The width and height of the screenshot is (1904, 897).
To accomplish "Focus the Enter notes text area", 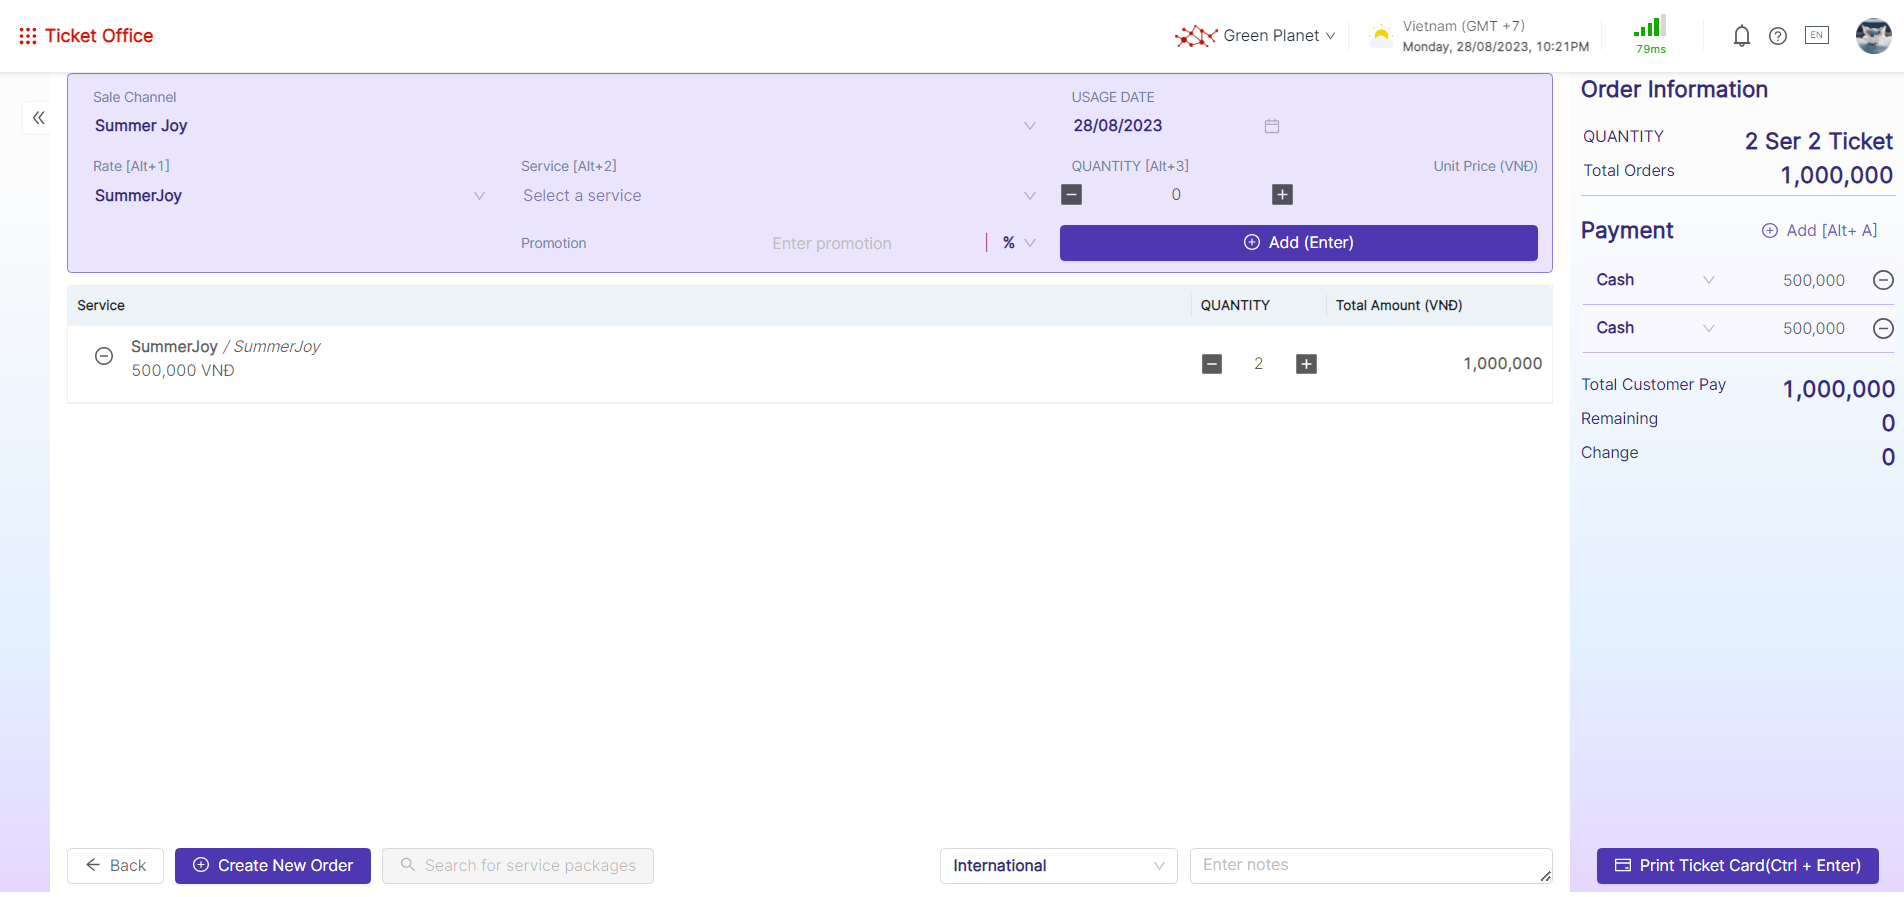I will point(1371,866).
